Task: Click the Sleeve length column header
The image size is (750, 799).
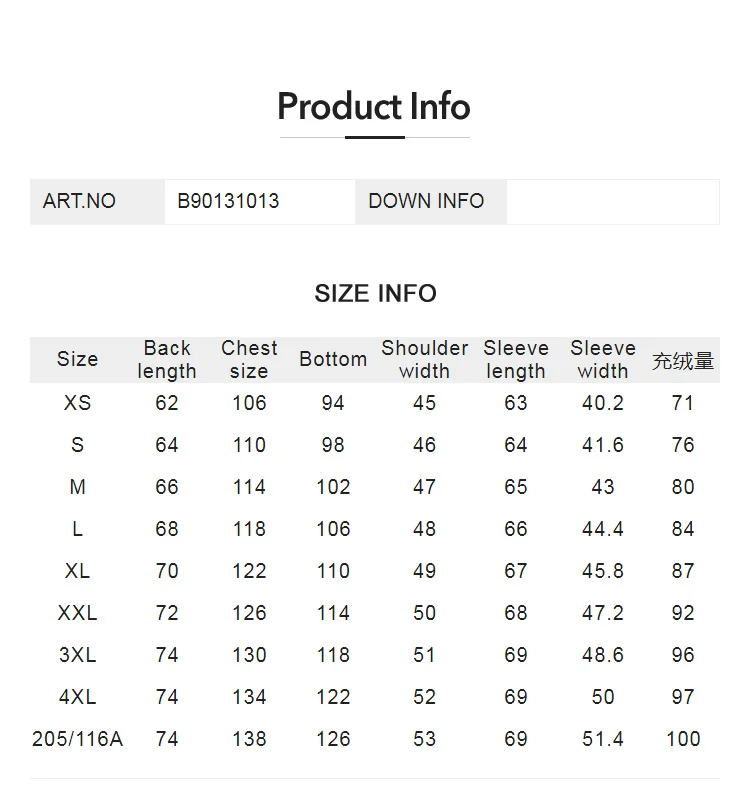Action: click(516, 360)
